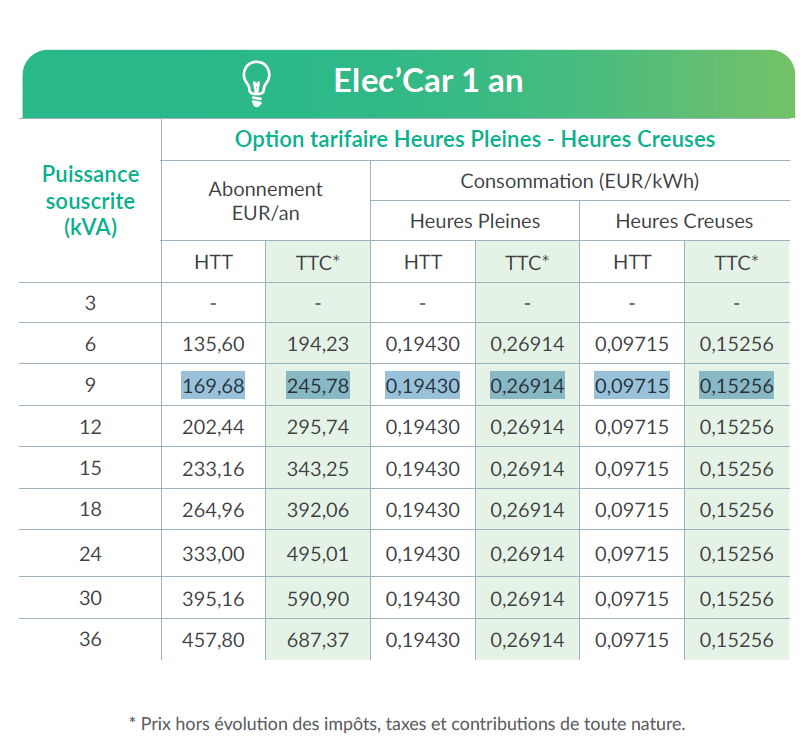Select the 3 kVA row label
Screen dimensions: 810x753
tap(90, 303)
